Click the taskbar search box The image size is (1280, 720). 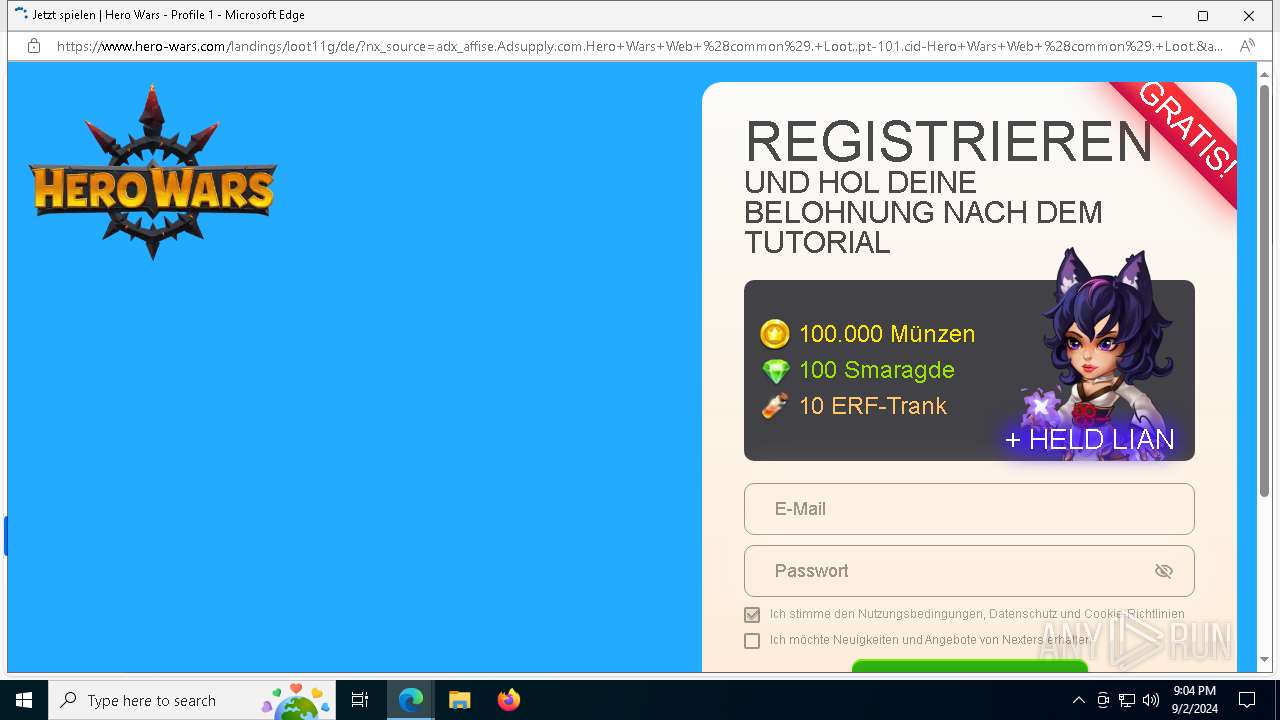(x=192, y=700)
